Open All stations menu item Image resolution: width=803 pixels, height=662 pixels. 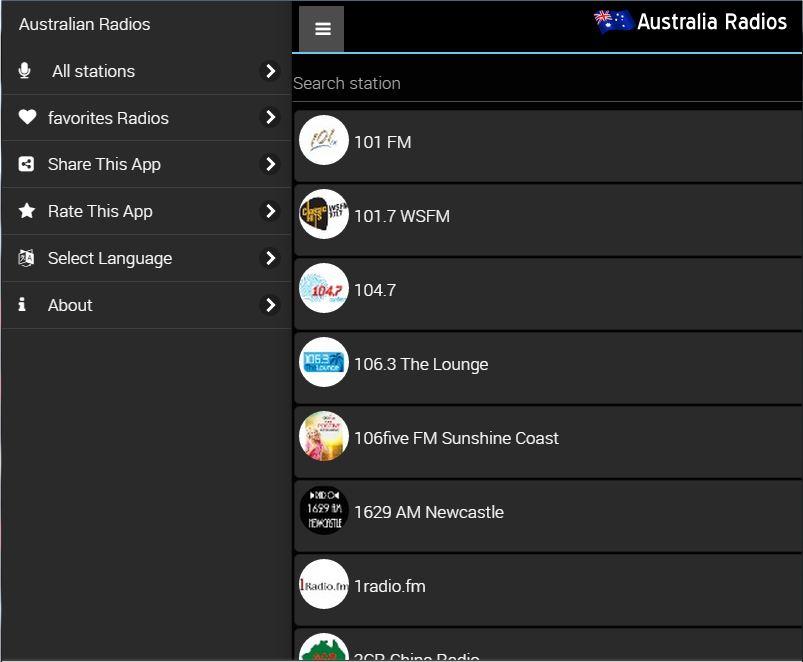pos(146,71)
